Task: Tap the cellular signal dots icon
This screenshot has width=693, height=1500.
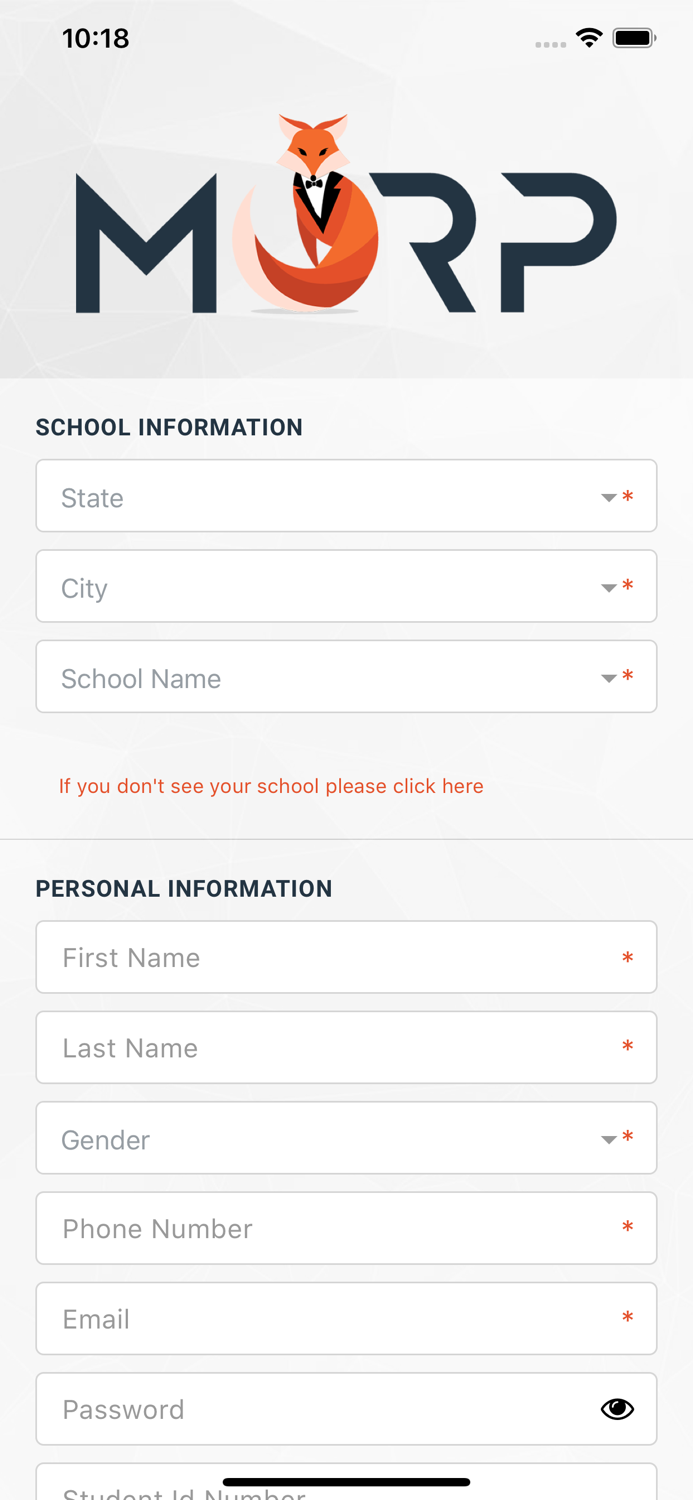Action: pyautogui.click(x=550, y=44)
